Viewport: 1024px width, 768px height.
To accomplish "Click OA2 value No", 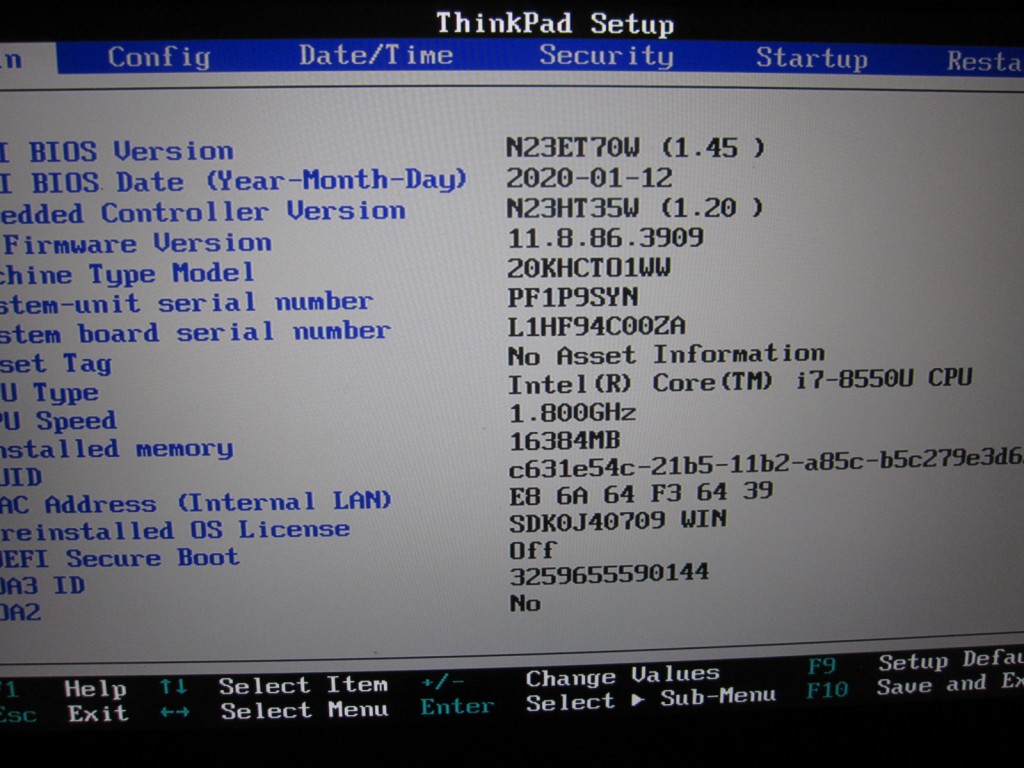I will coord(525,603).
